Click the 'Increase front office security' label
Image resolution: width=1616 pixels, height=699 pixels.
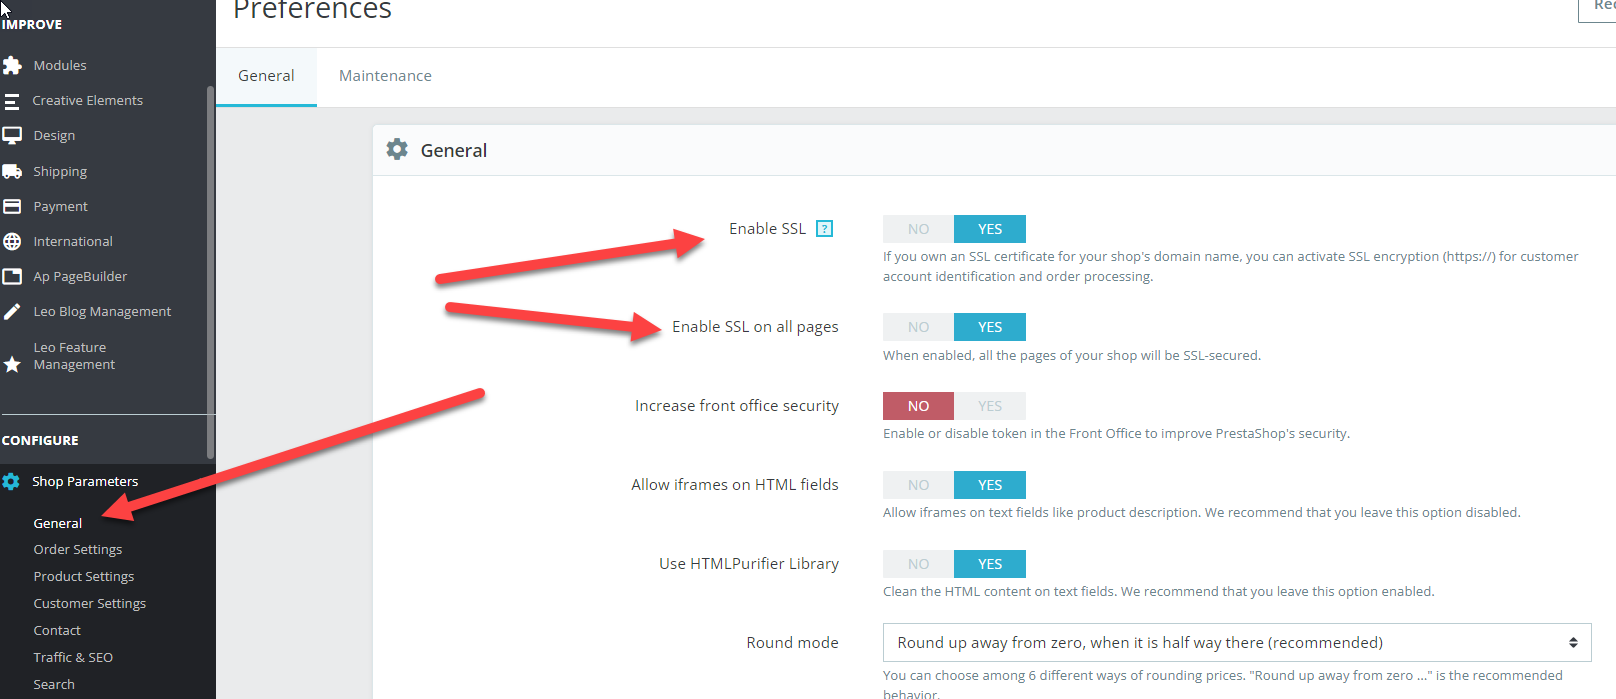(x=737, y=406)
